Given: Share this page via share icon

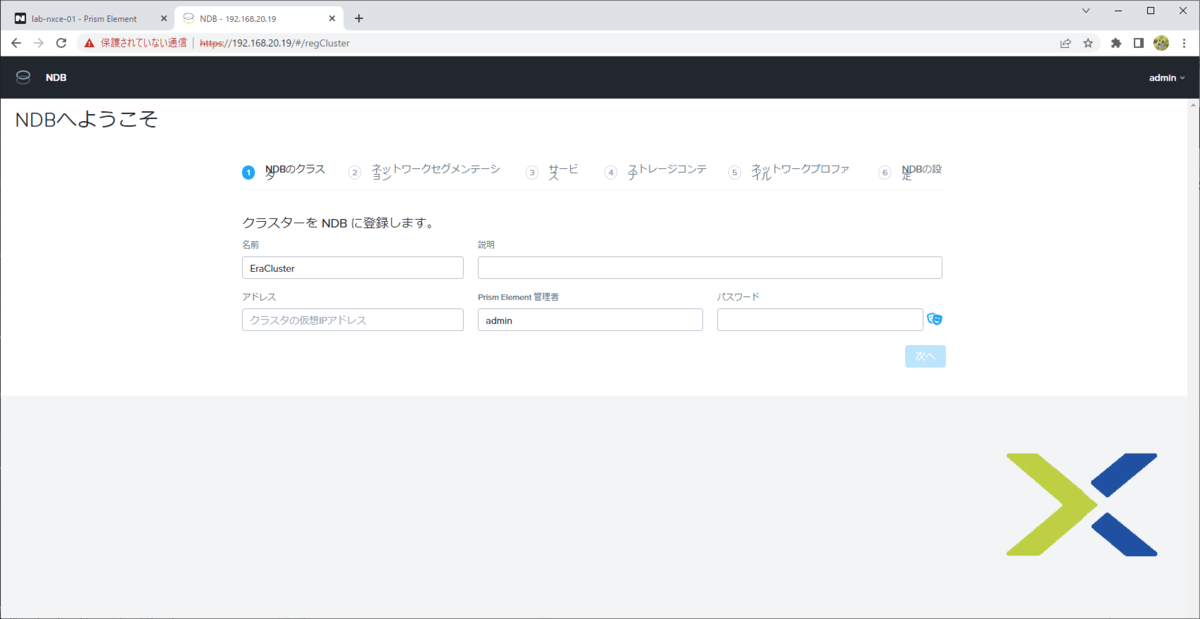Looking at the screenshot, I should click(x=1065, y=43).
